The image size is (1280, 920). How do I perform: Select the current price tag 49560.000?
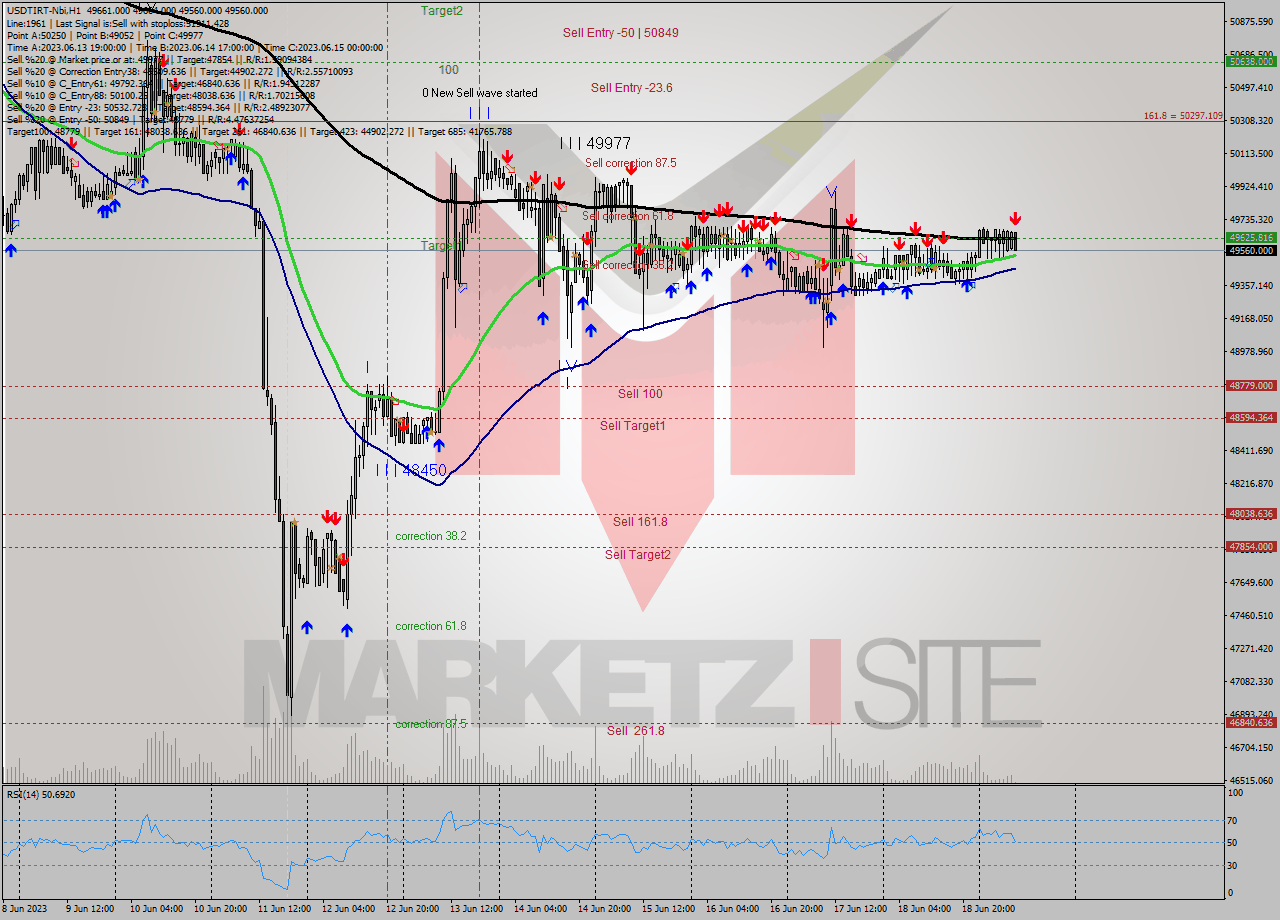(x=1251, y=251)
